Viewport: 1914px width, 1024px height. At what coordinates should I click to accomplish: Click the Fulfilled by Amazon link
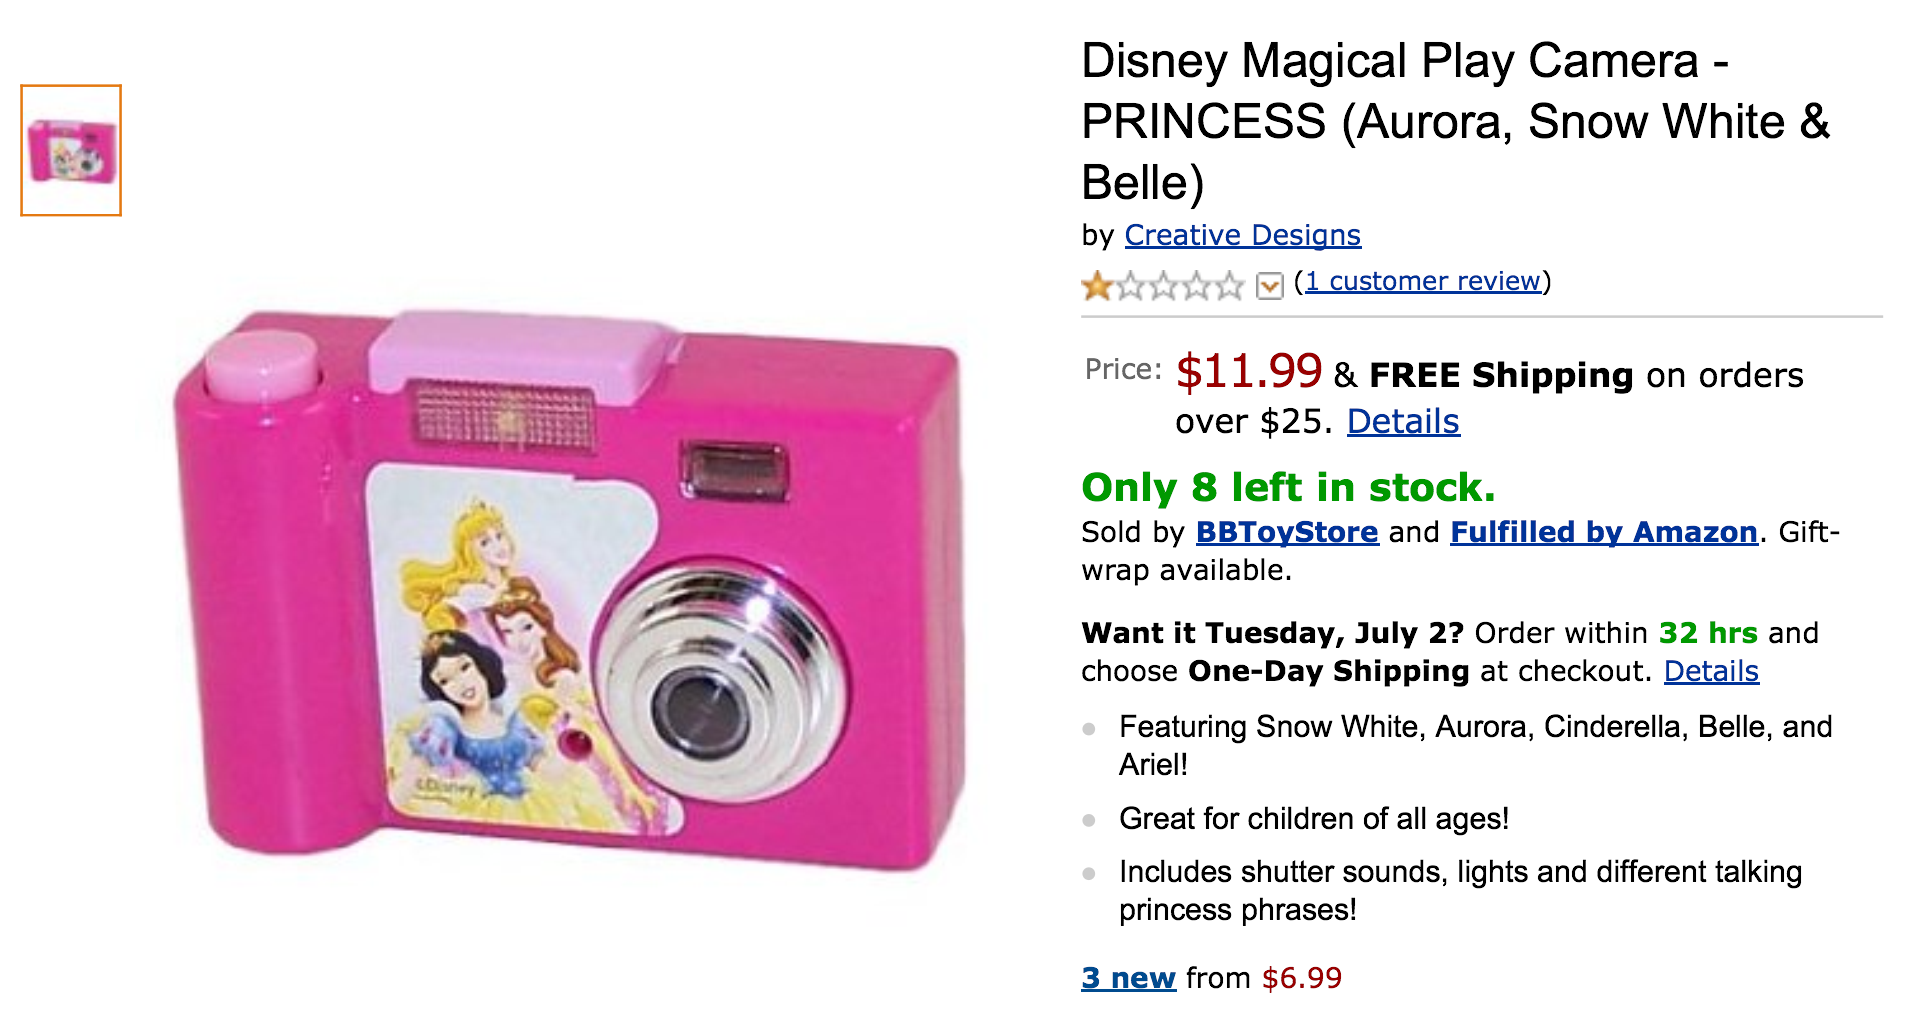(x=1603, y=532)
